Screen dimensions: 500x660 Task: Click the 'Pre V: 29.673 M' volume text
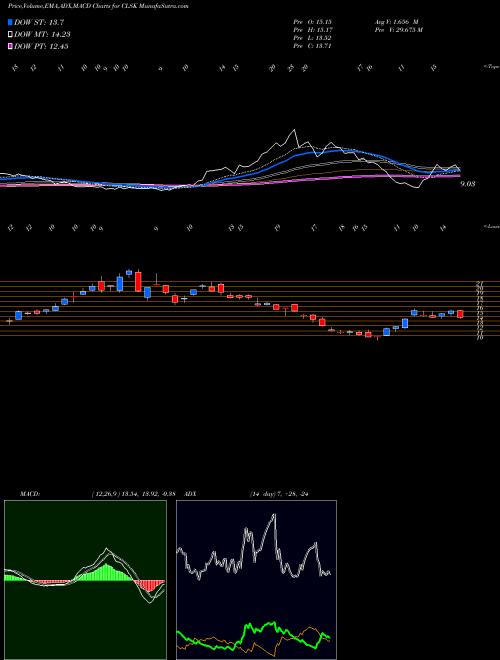[398, 30]
